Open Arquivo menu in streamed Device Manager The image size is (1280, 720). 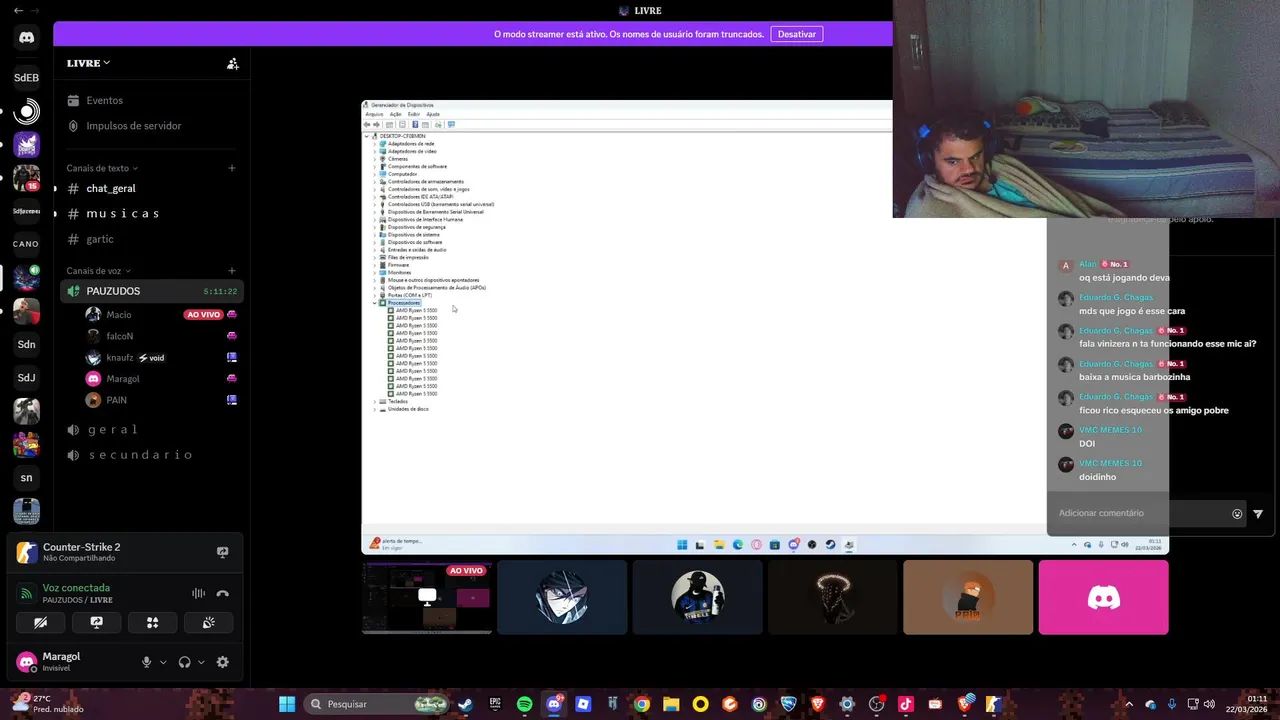coord(374,114)
